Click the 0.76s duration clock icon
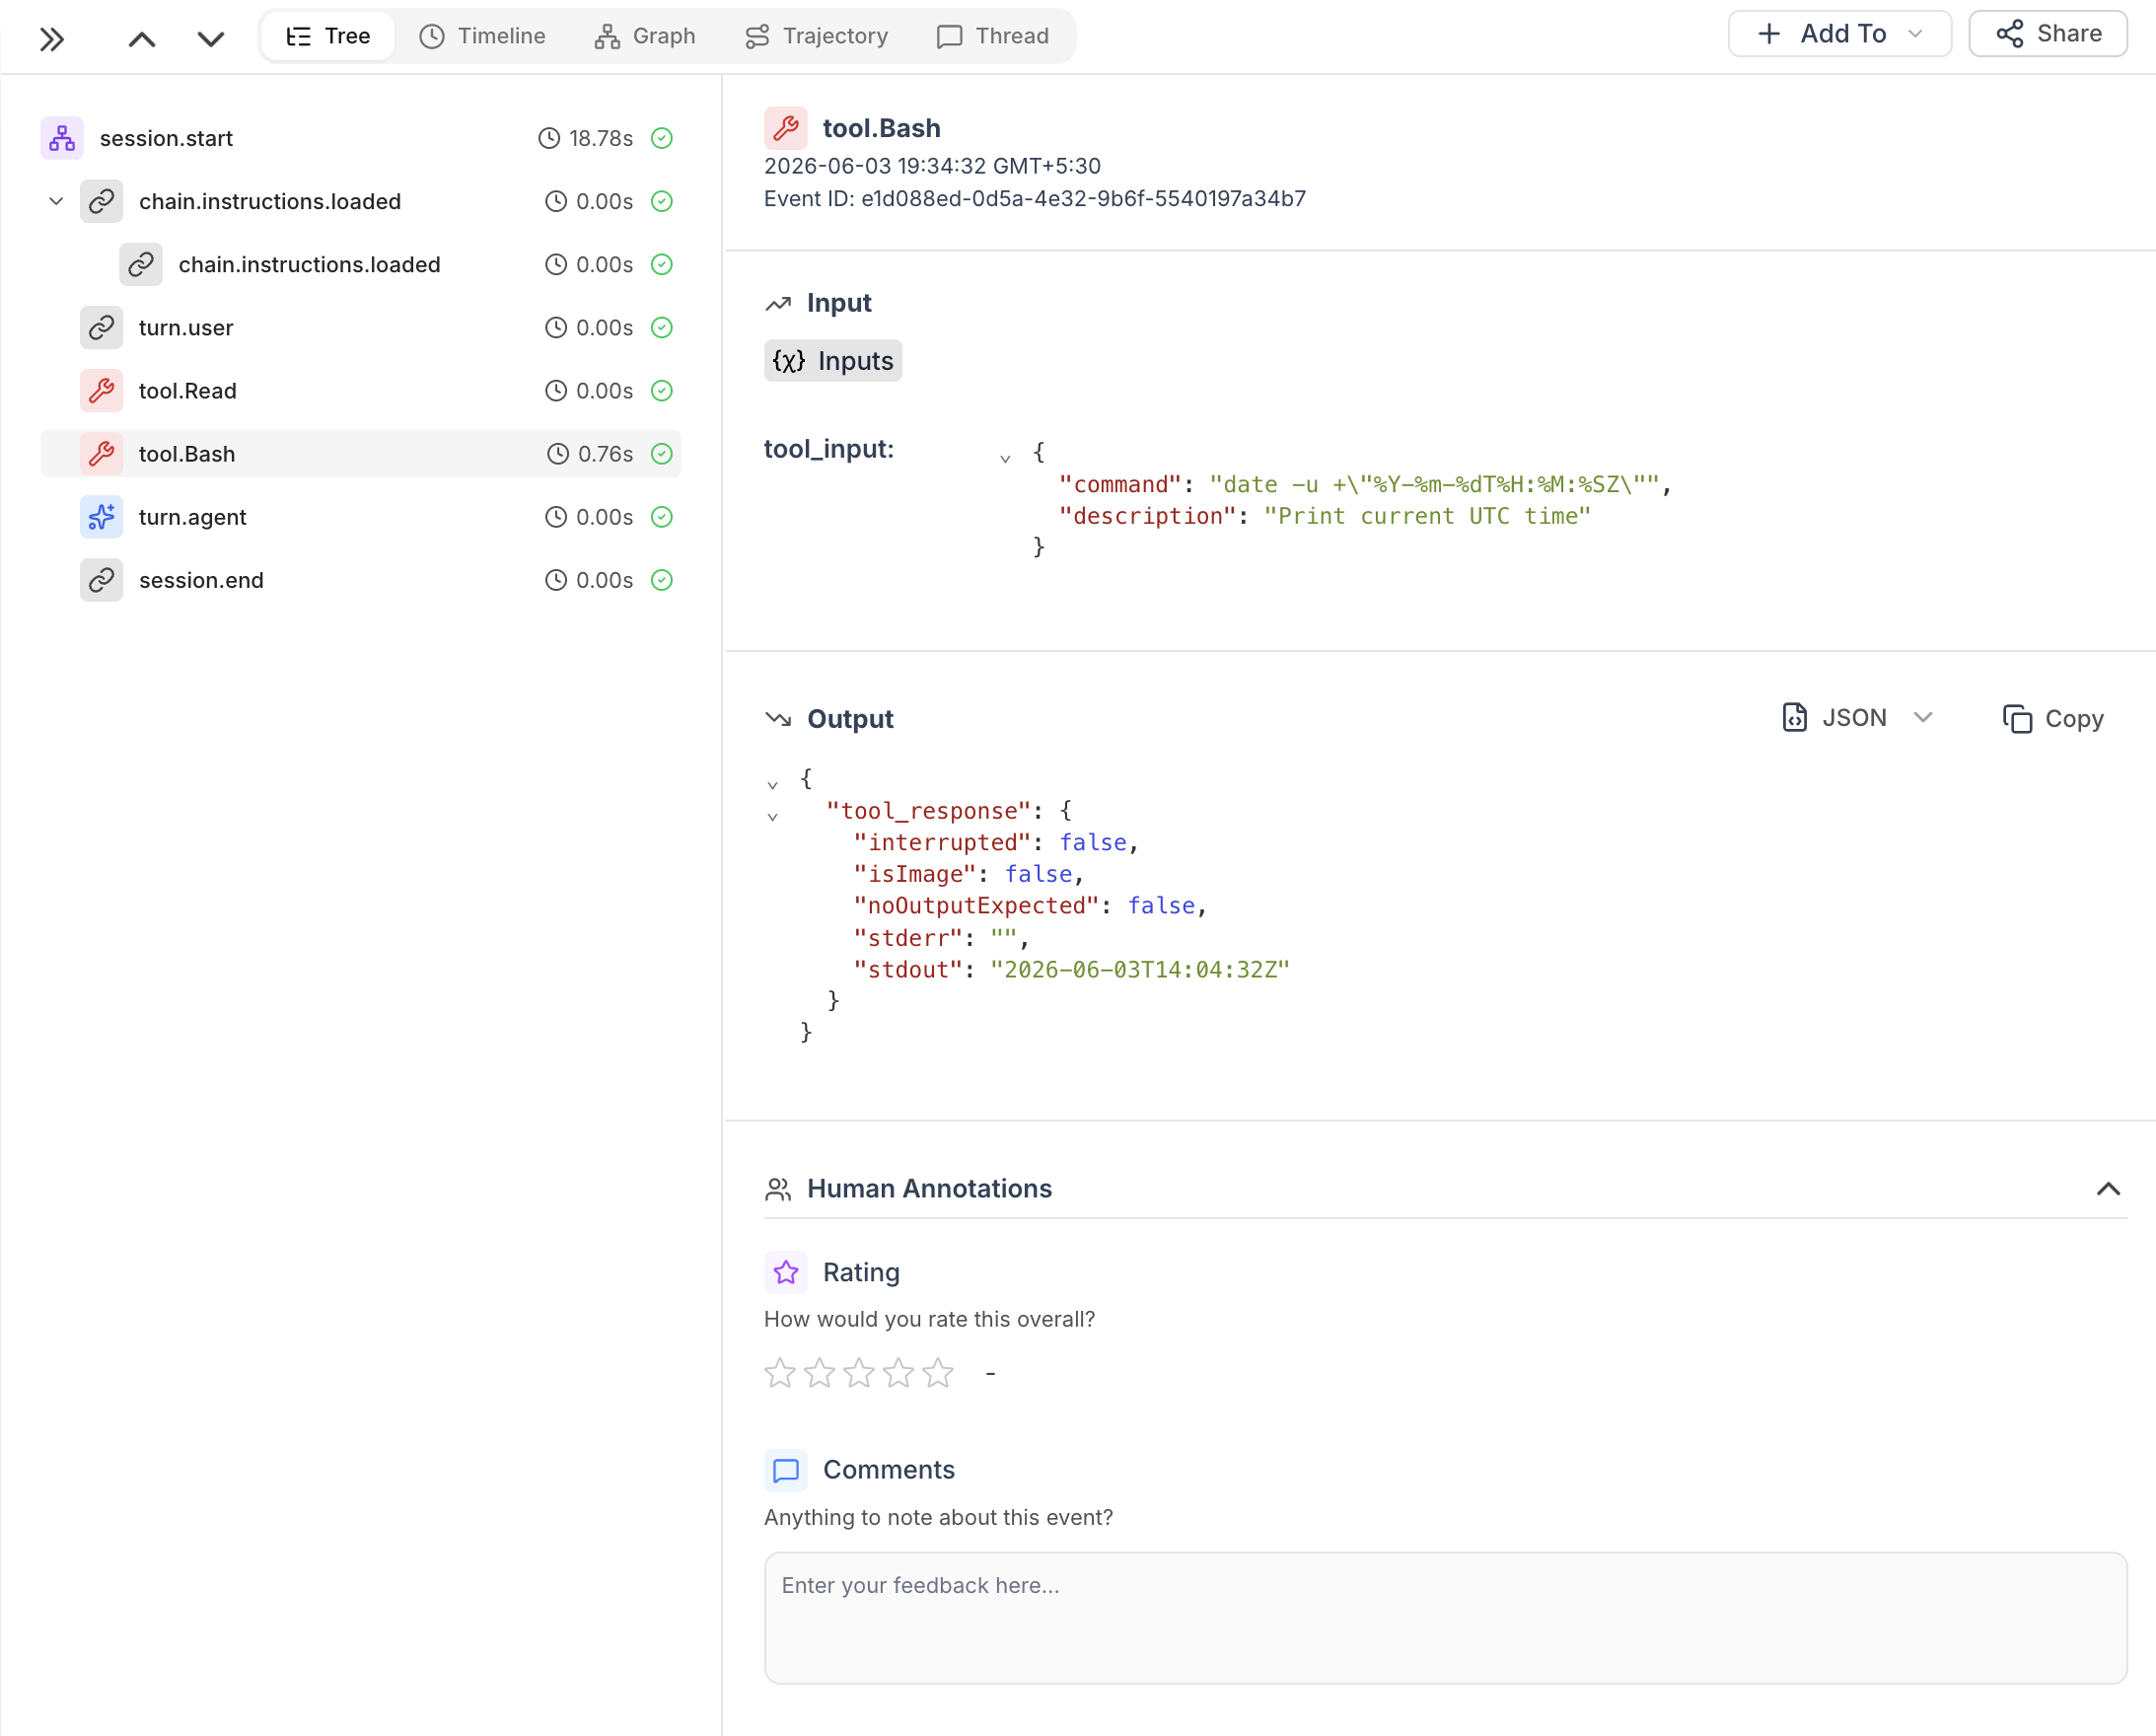The image size is (2156, 1736). 558,454
